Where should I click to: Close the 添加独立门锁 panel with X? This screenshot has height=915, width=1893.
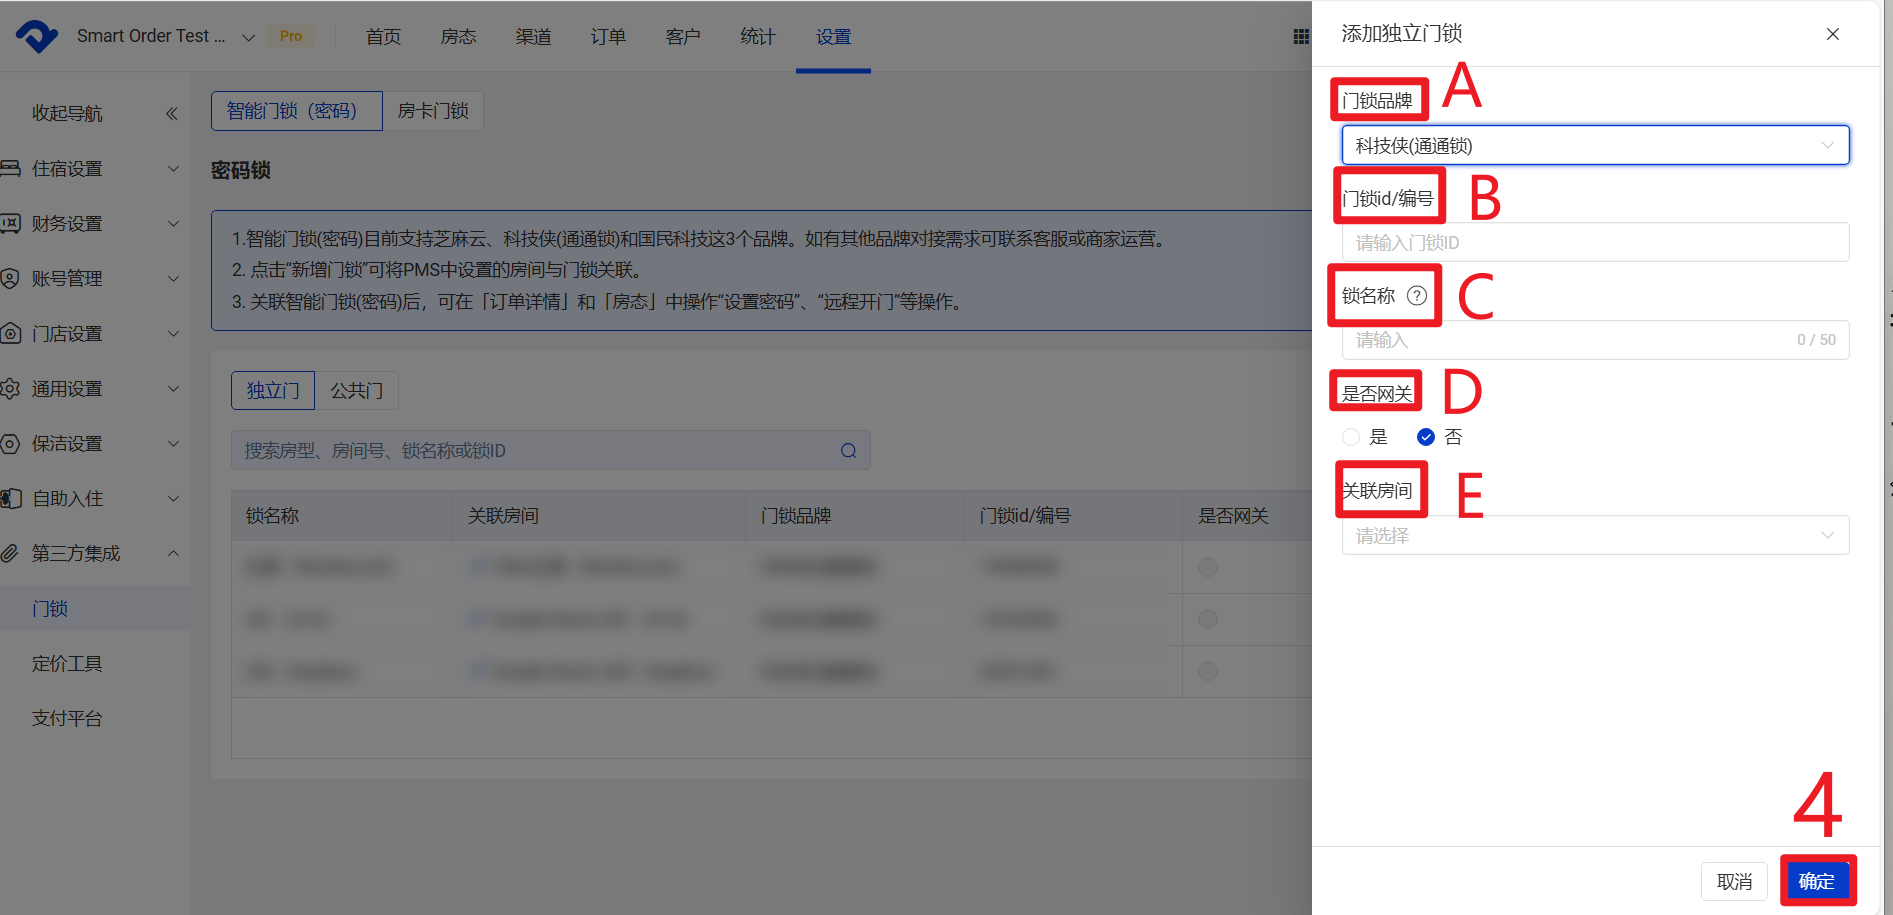point(1832,34)
